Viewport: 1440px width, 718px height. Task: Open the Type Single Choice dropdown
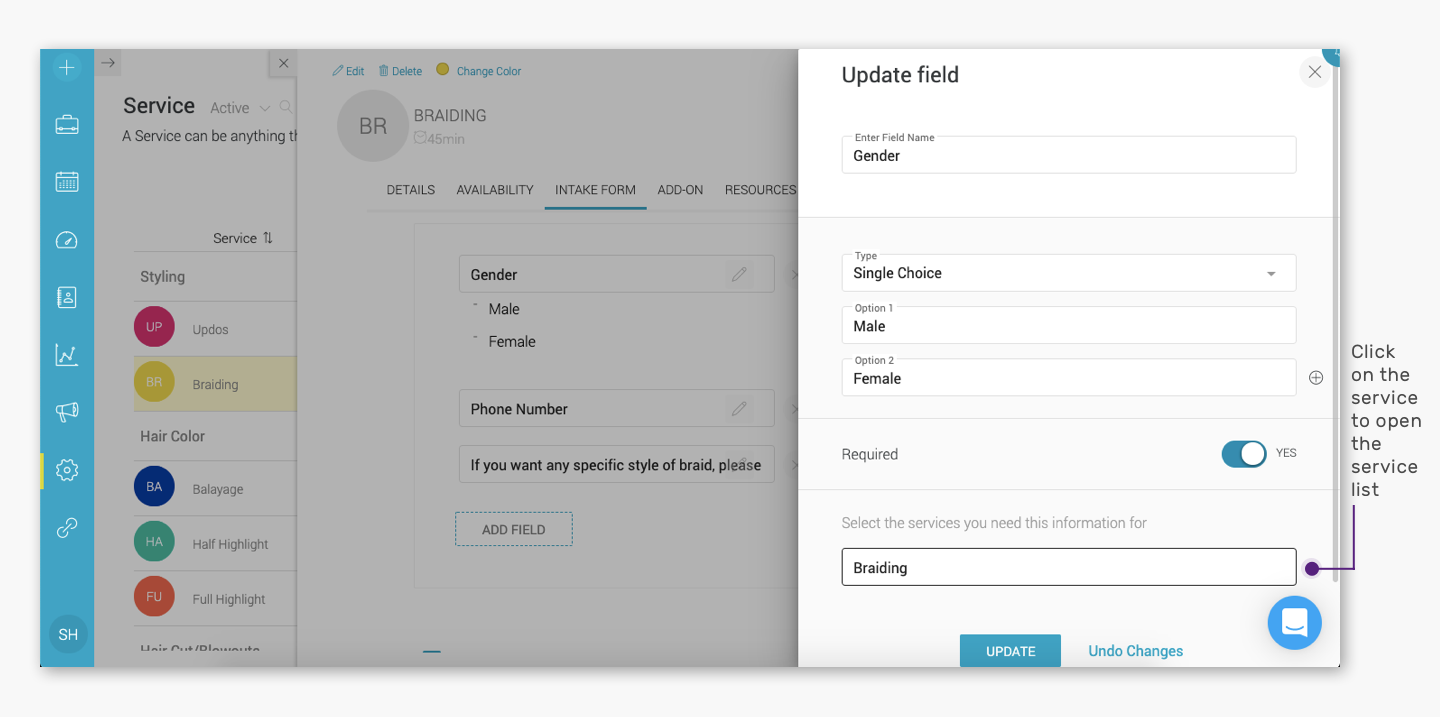[1069, 273]
